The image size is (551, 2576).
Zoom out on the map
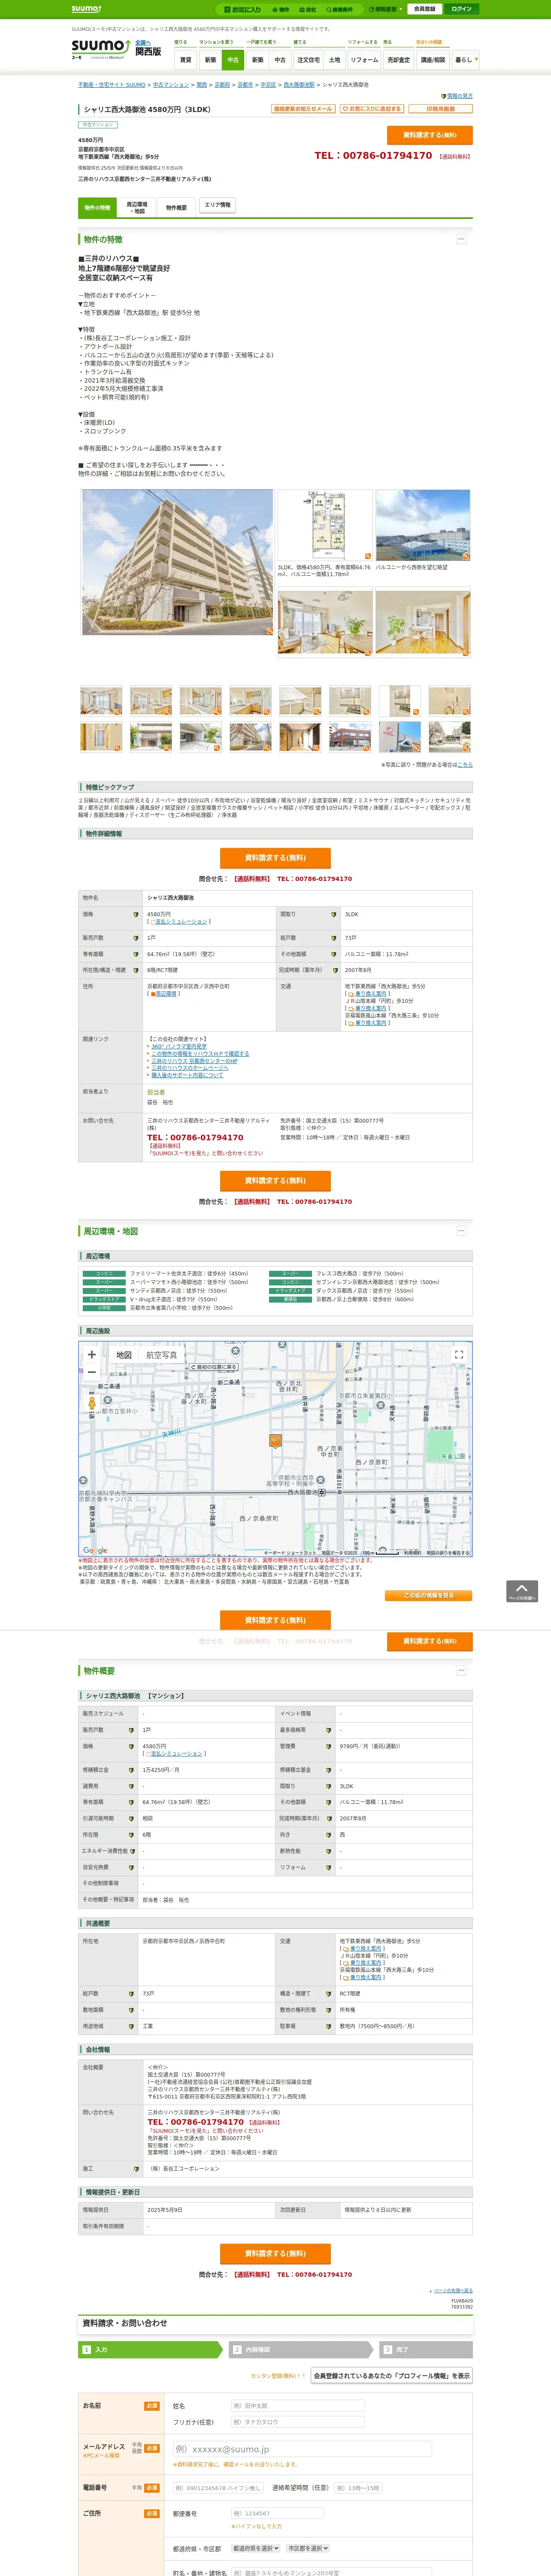click(x=92, y=1372)
